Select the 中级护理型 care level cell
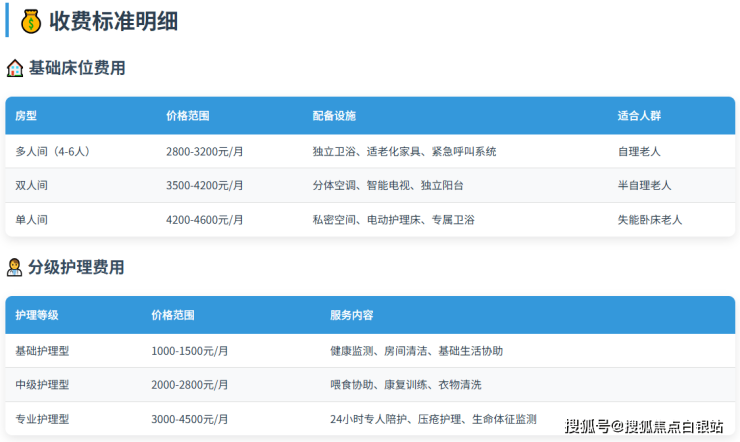This screenshot has width=740, height=442. [x=42, y=385]
